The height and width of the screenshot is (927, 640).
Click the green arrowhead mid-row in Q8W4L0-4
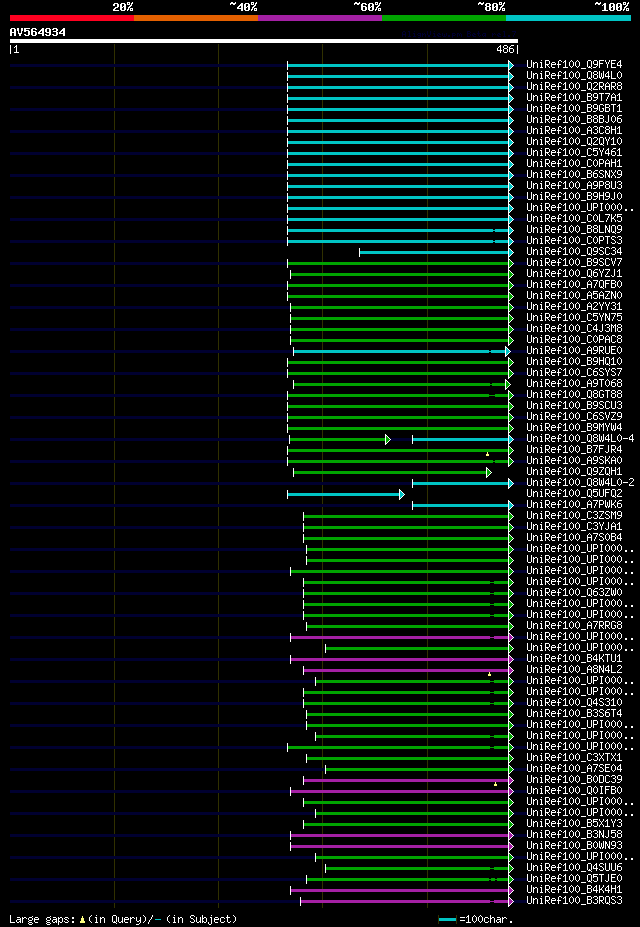[x=388, y=439]
